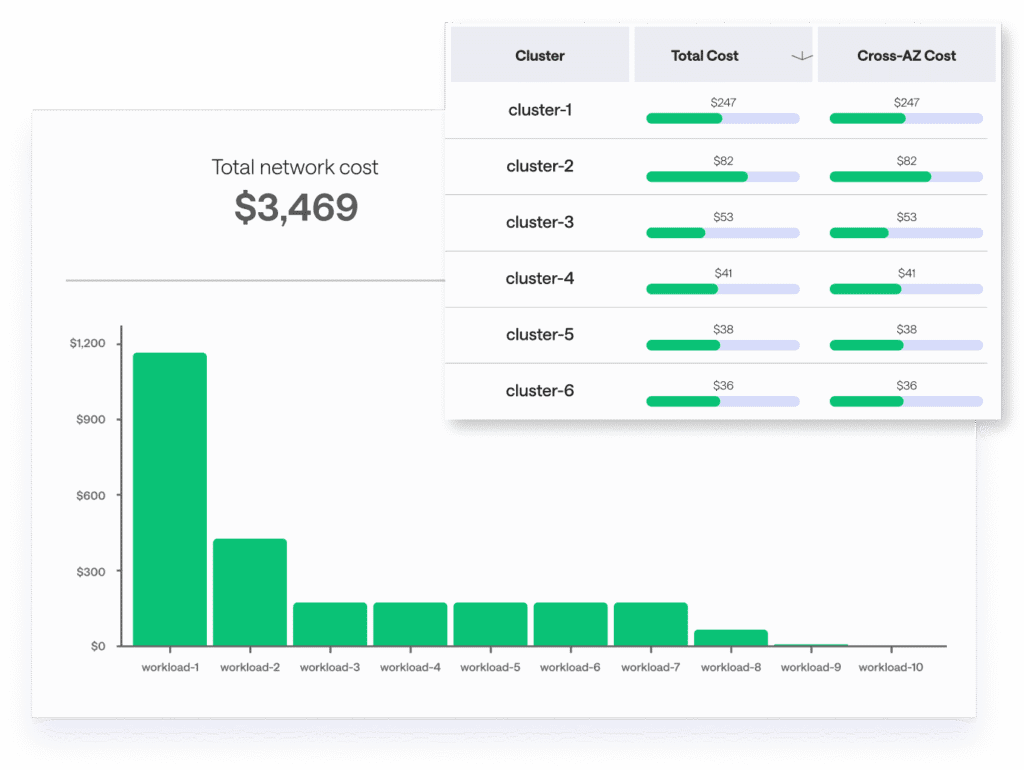Click the workload-1 bar in the chart
This screenshot has height=770, width=1024.
point(170,499)
